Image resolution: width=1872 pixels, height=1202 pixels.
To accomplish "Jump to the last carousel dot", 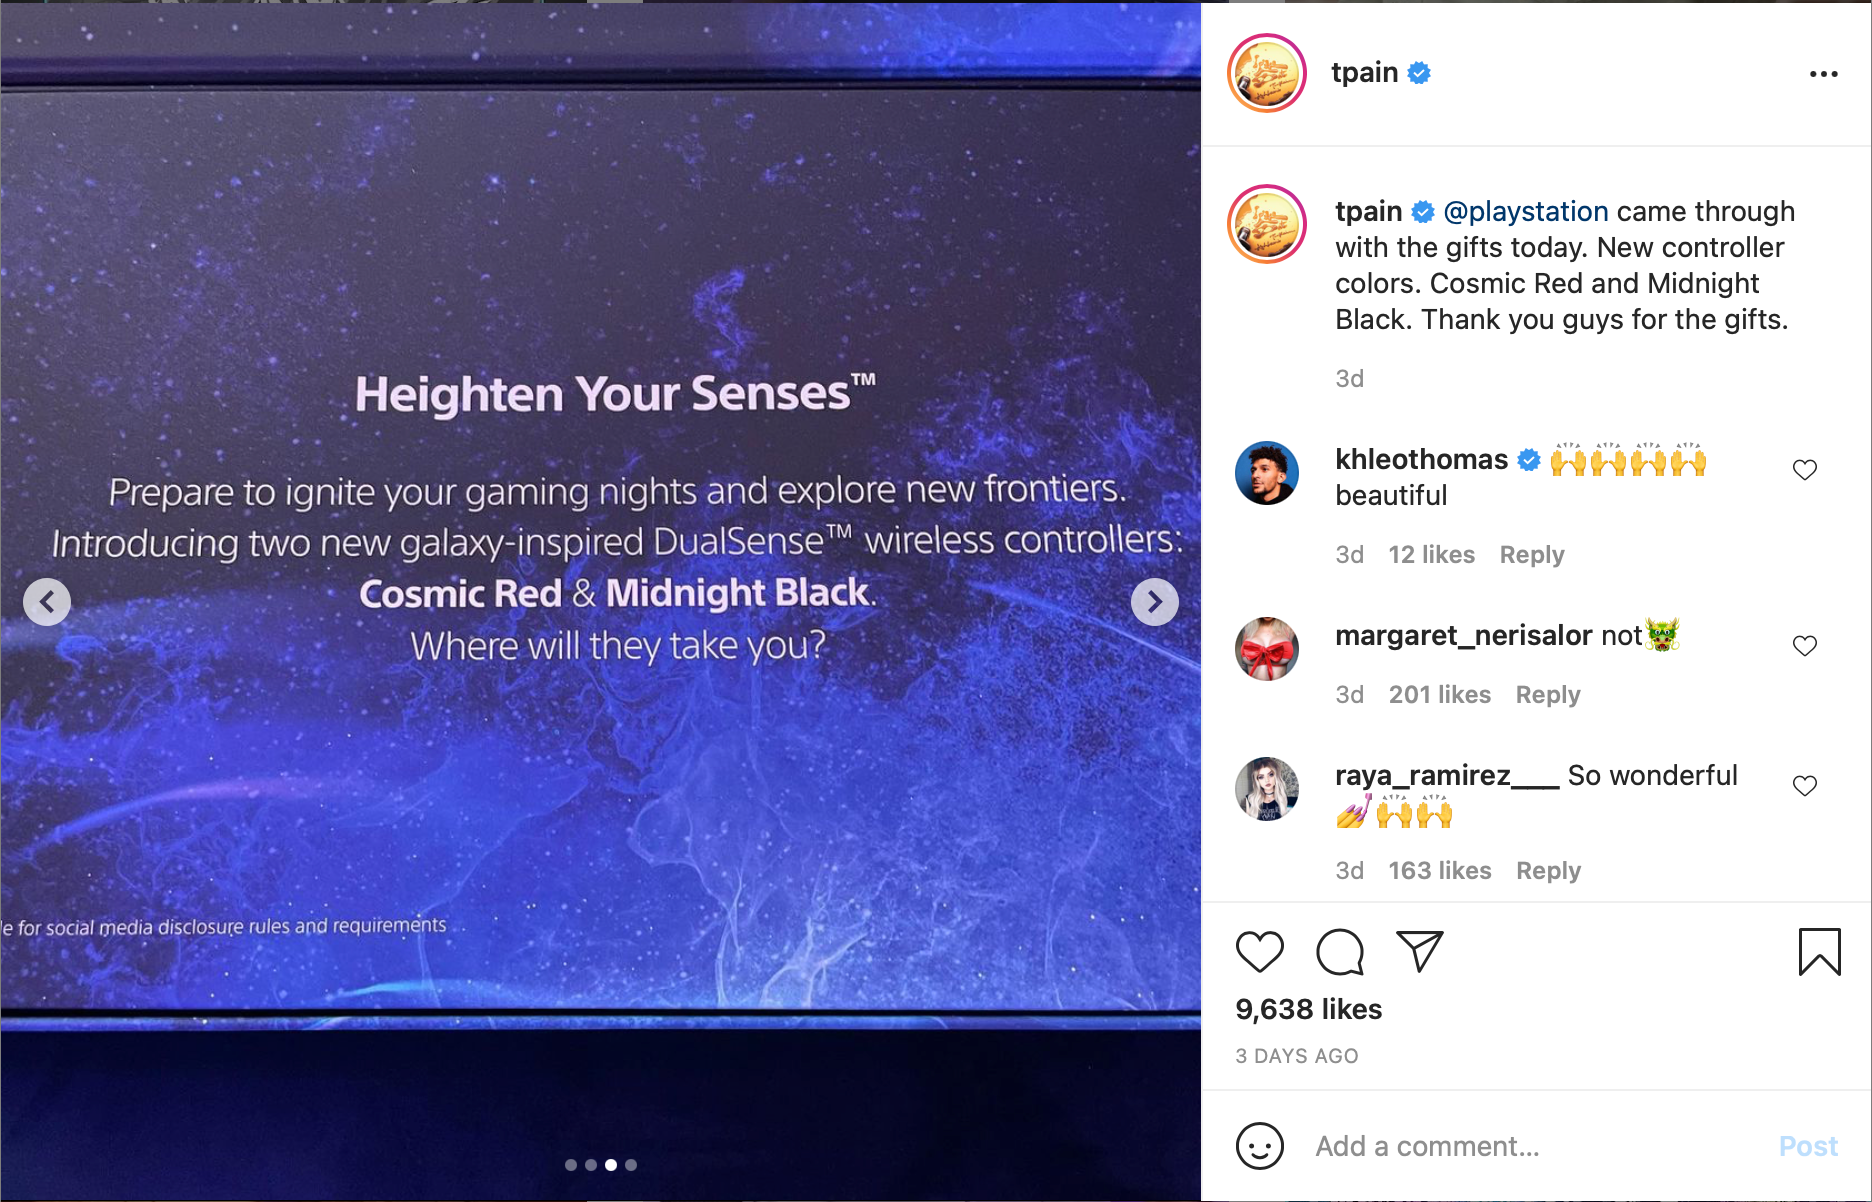I will tap(631, 1165).
